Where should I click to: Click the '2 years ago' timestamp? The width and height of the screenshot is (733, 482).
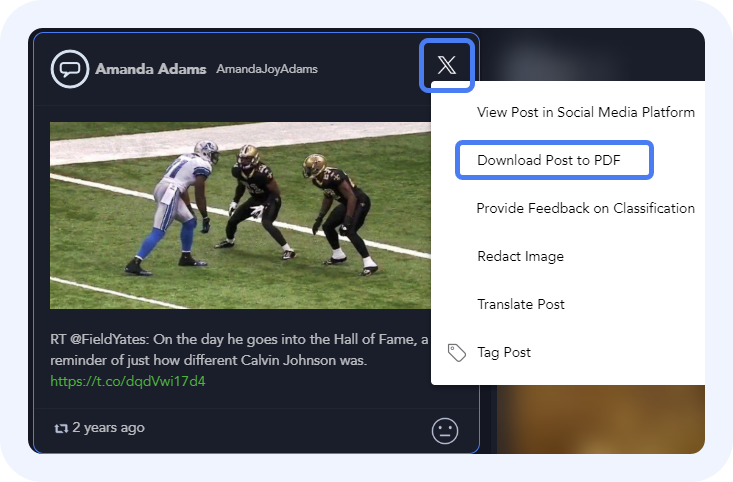click(x=108, y=428)
